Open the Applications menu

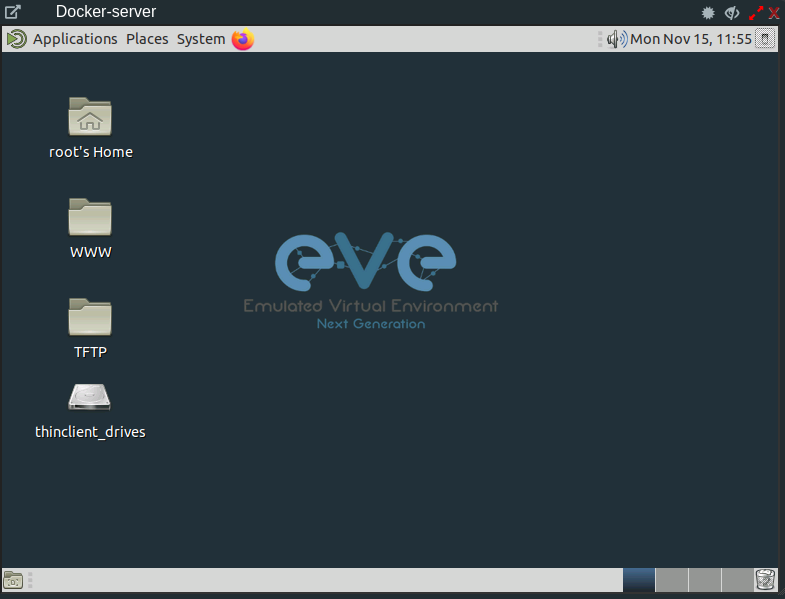(x=75, y=39)
